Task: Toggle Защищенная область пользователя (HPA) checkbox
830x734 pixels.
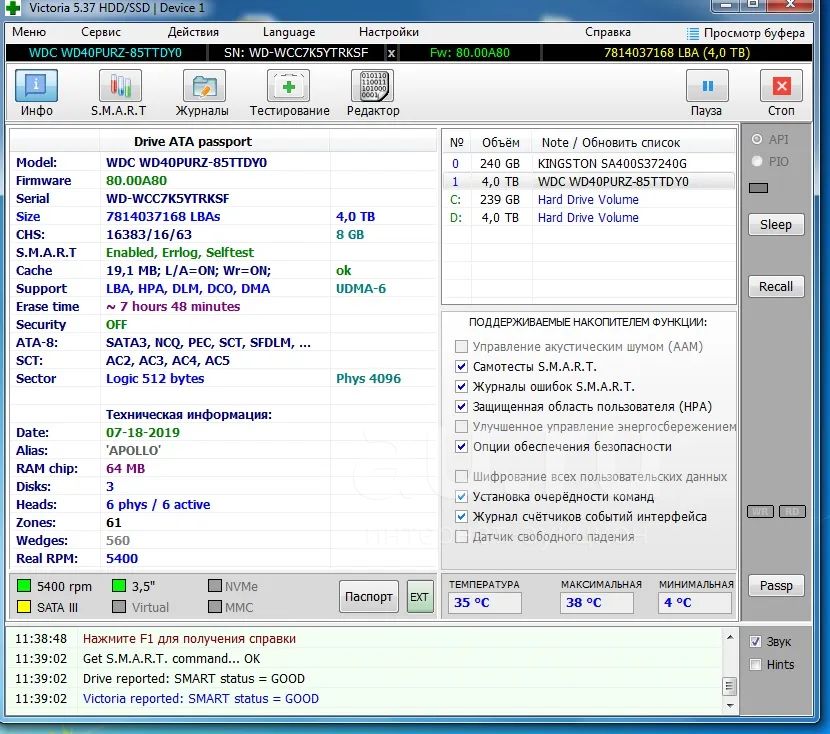Action: click(461, 406)
